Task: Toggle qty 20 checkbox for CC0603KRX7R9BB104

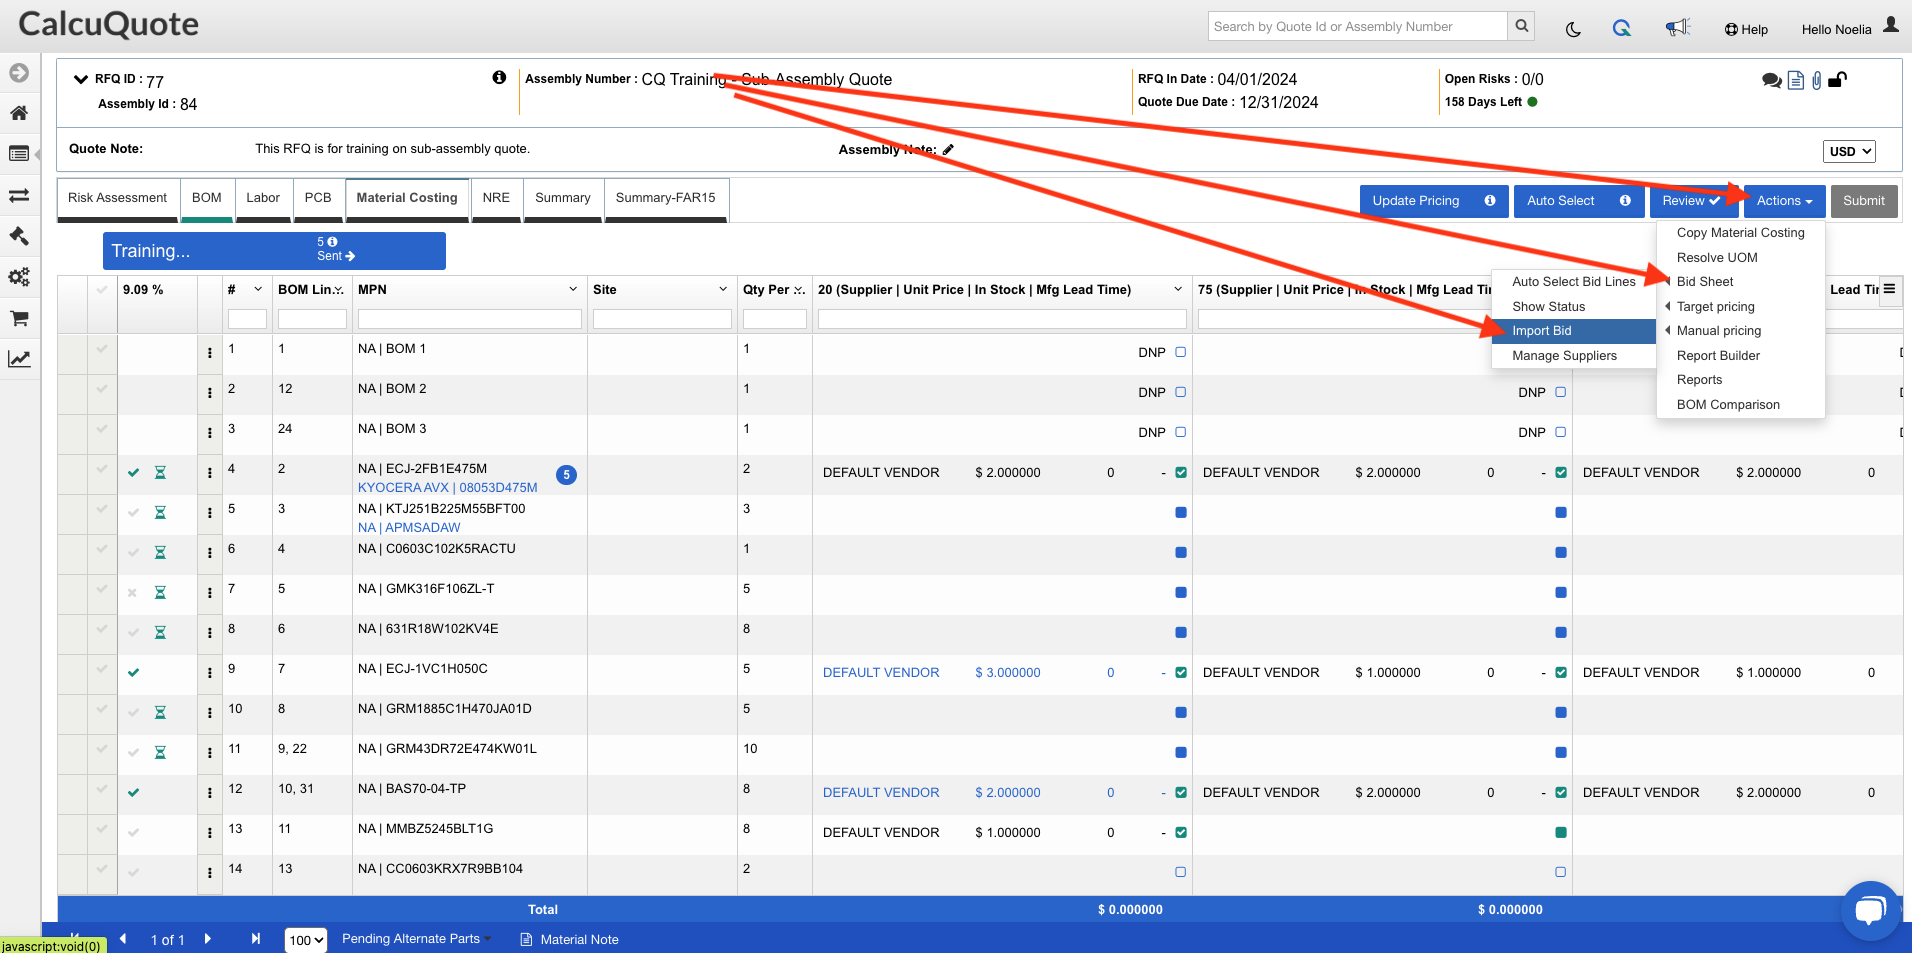Action: (x=1180, y=872)
